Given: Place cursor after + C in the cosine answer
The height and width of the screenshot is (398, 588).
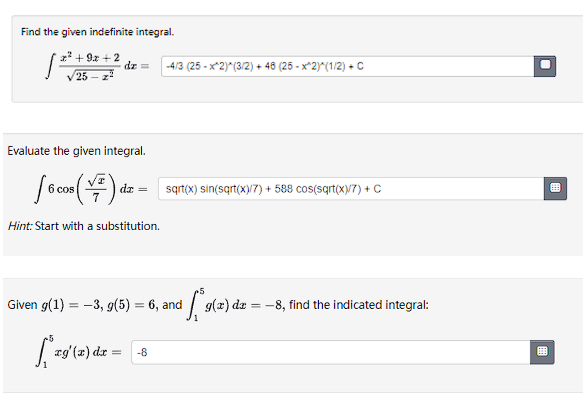Looking at the screenshot, I should point(381,189).
